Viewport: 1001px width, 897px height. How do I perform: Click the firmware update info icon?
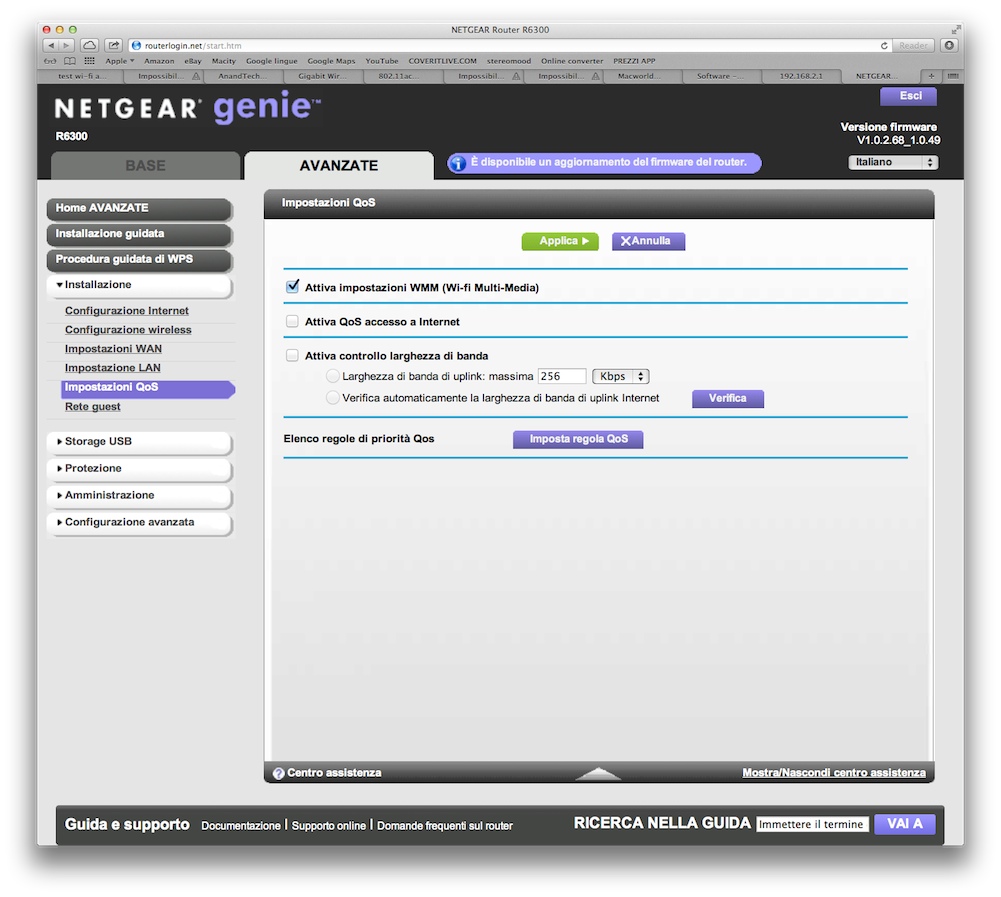click(458, 163)
